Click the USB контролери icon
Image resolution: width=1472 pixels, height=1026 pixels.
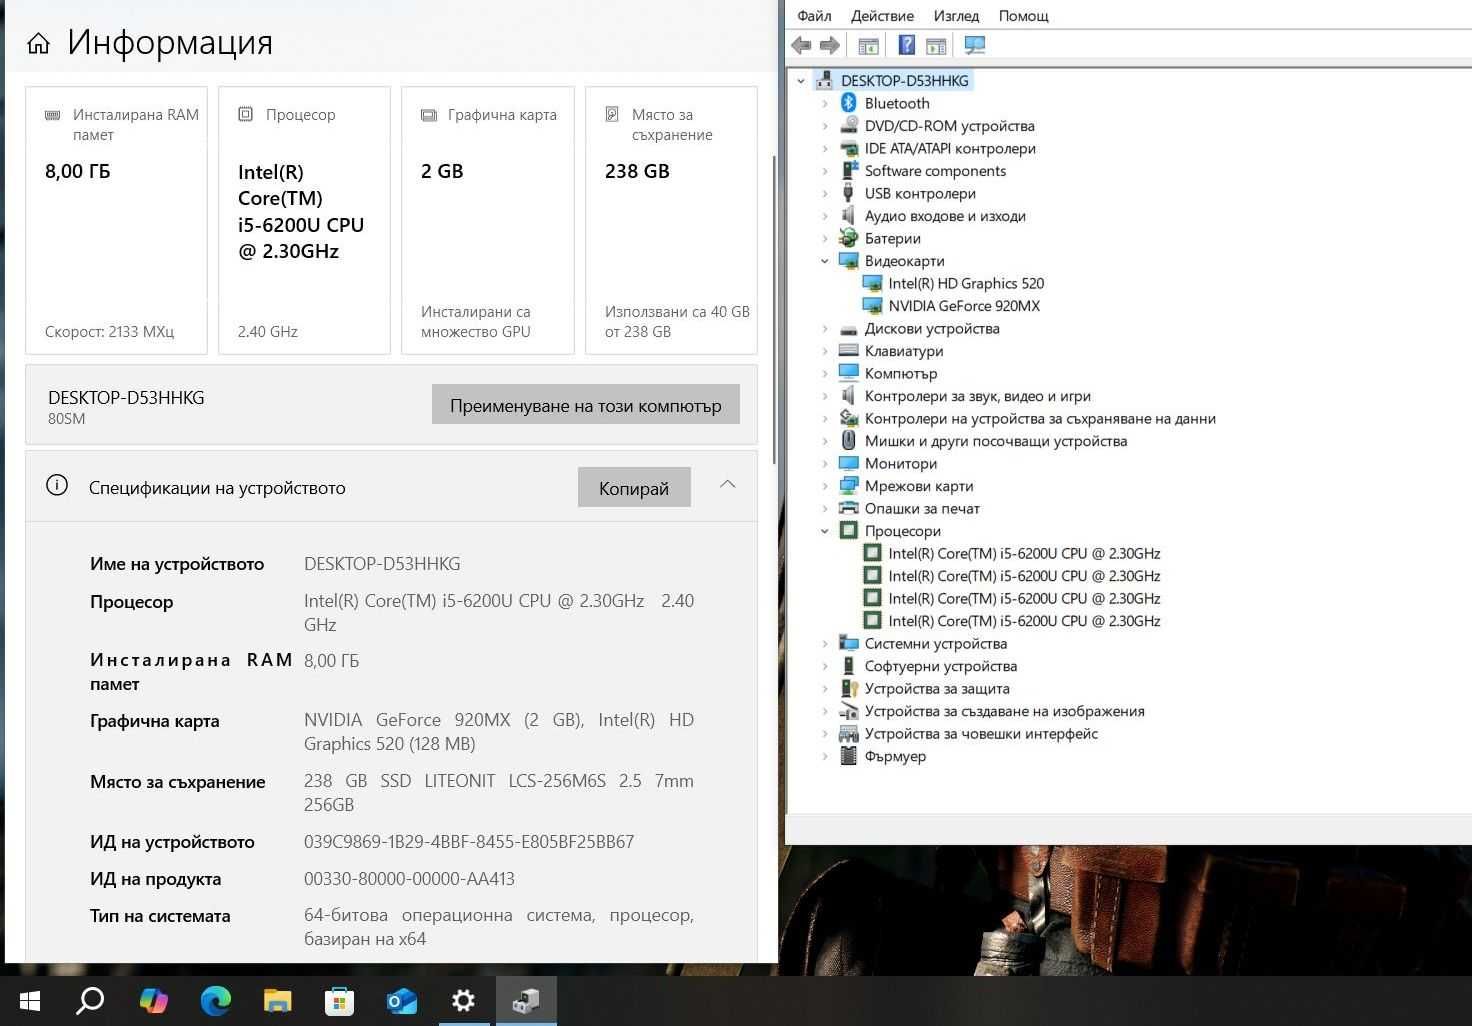coord(848,193)
